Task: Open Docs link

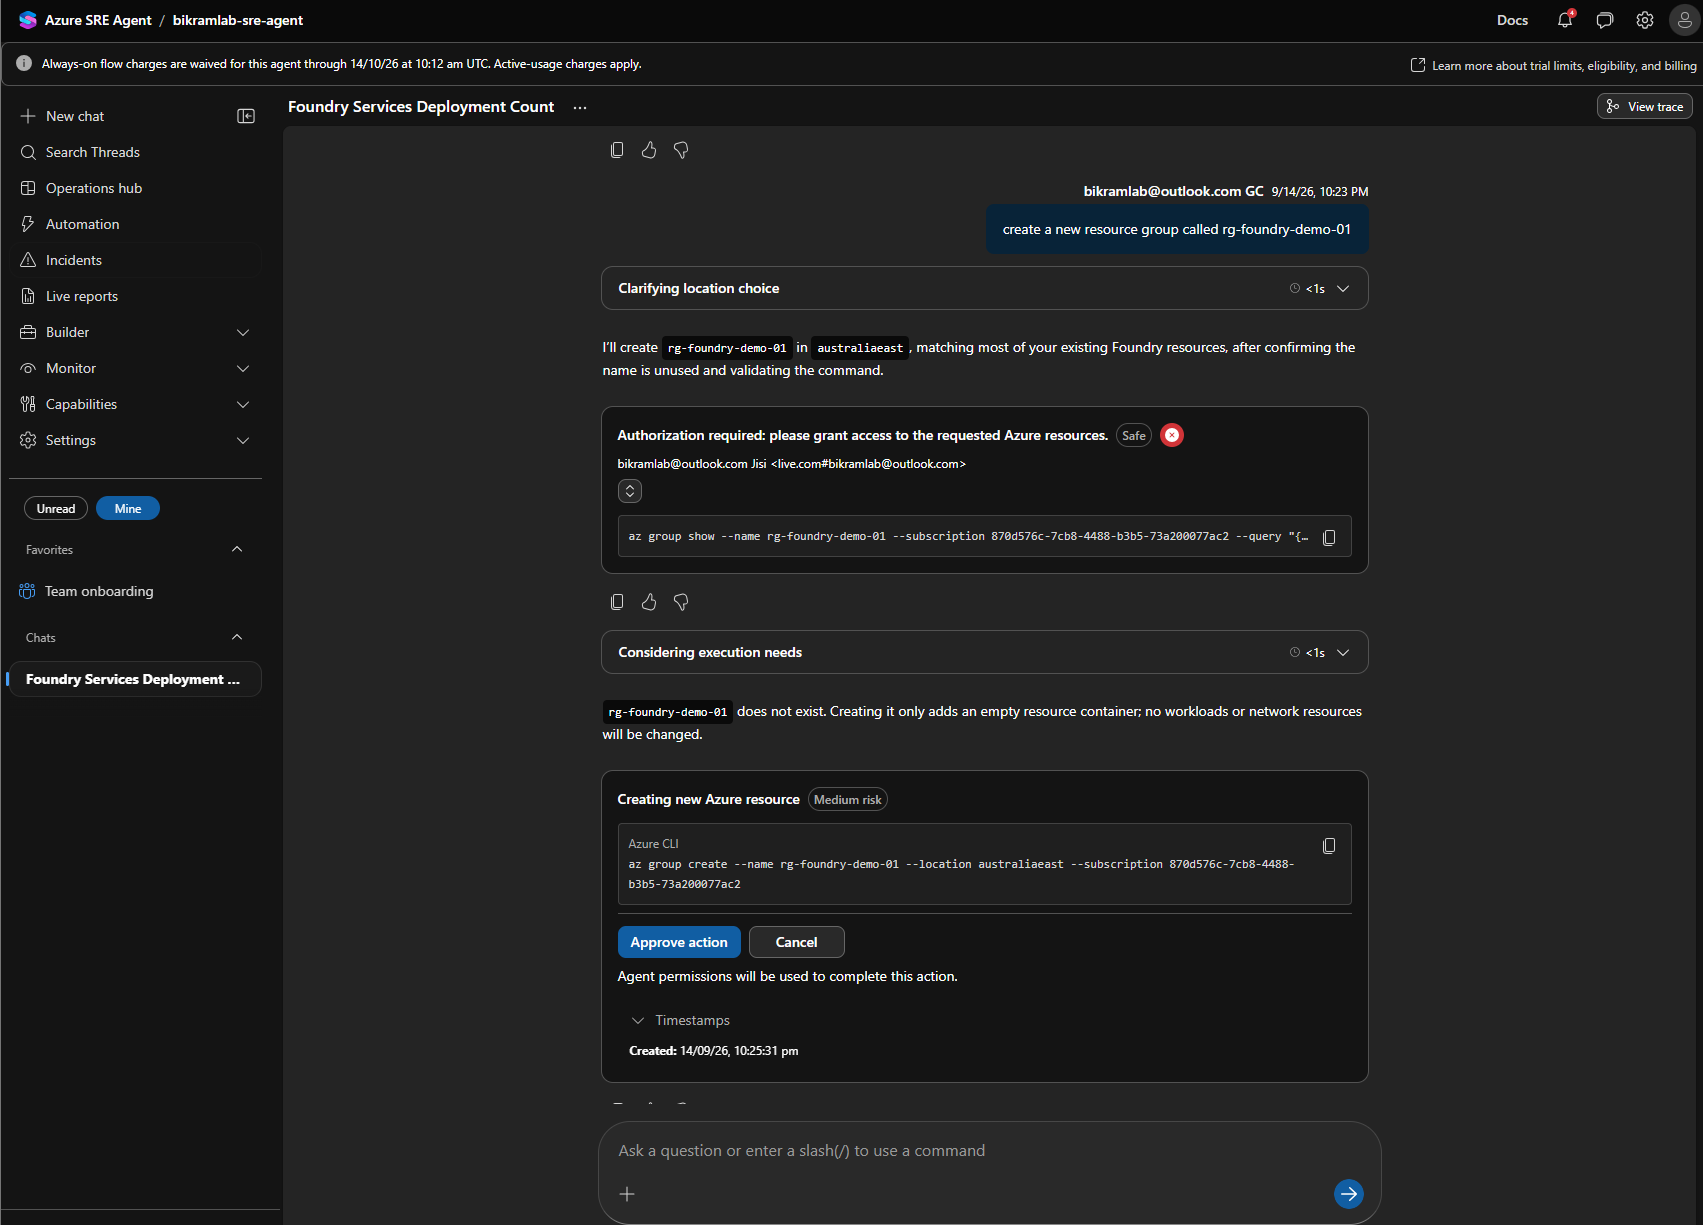Action: click(1512, 20)
